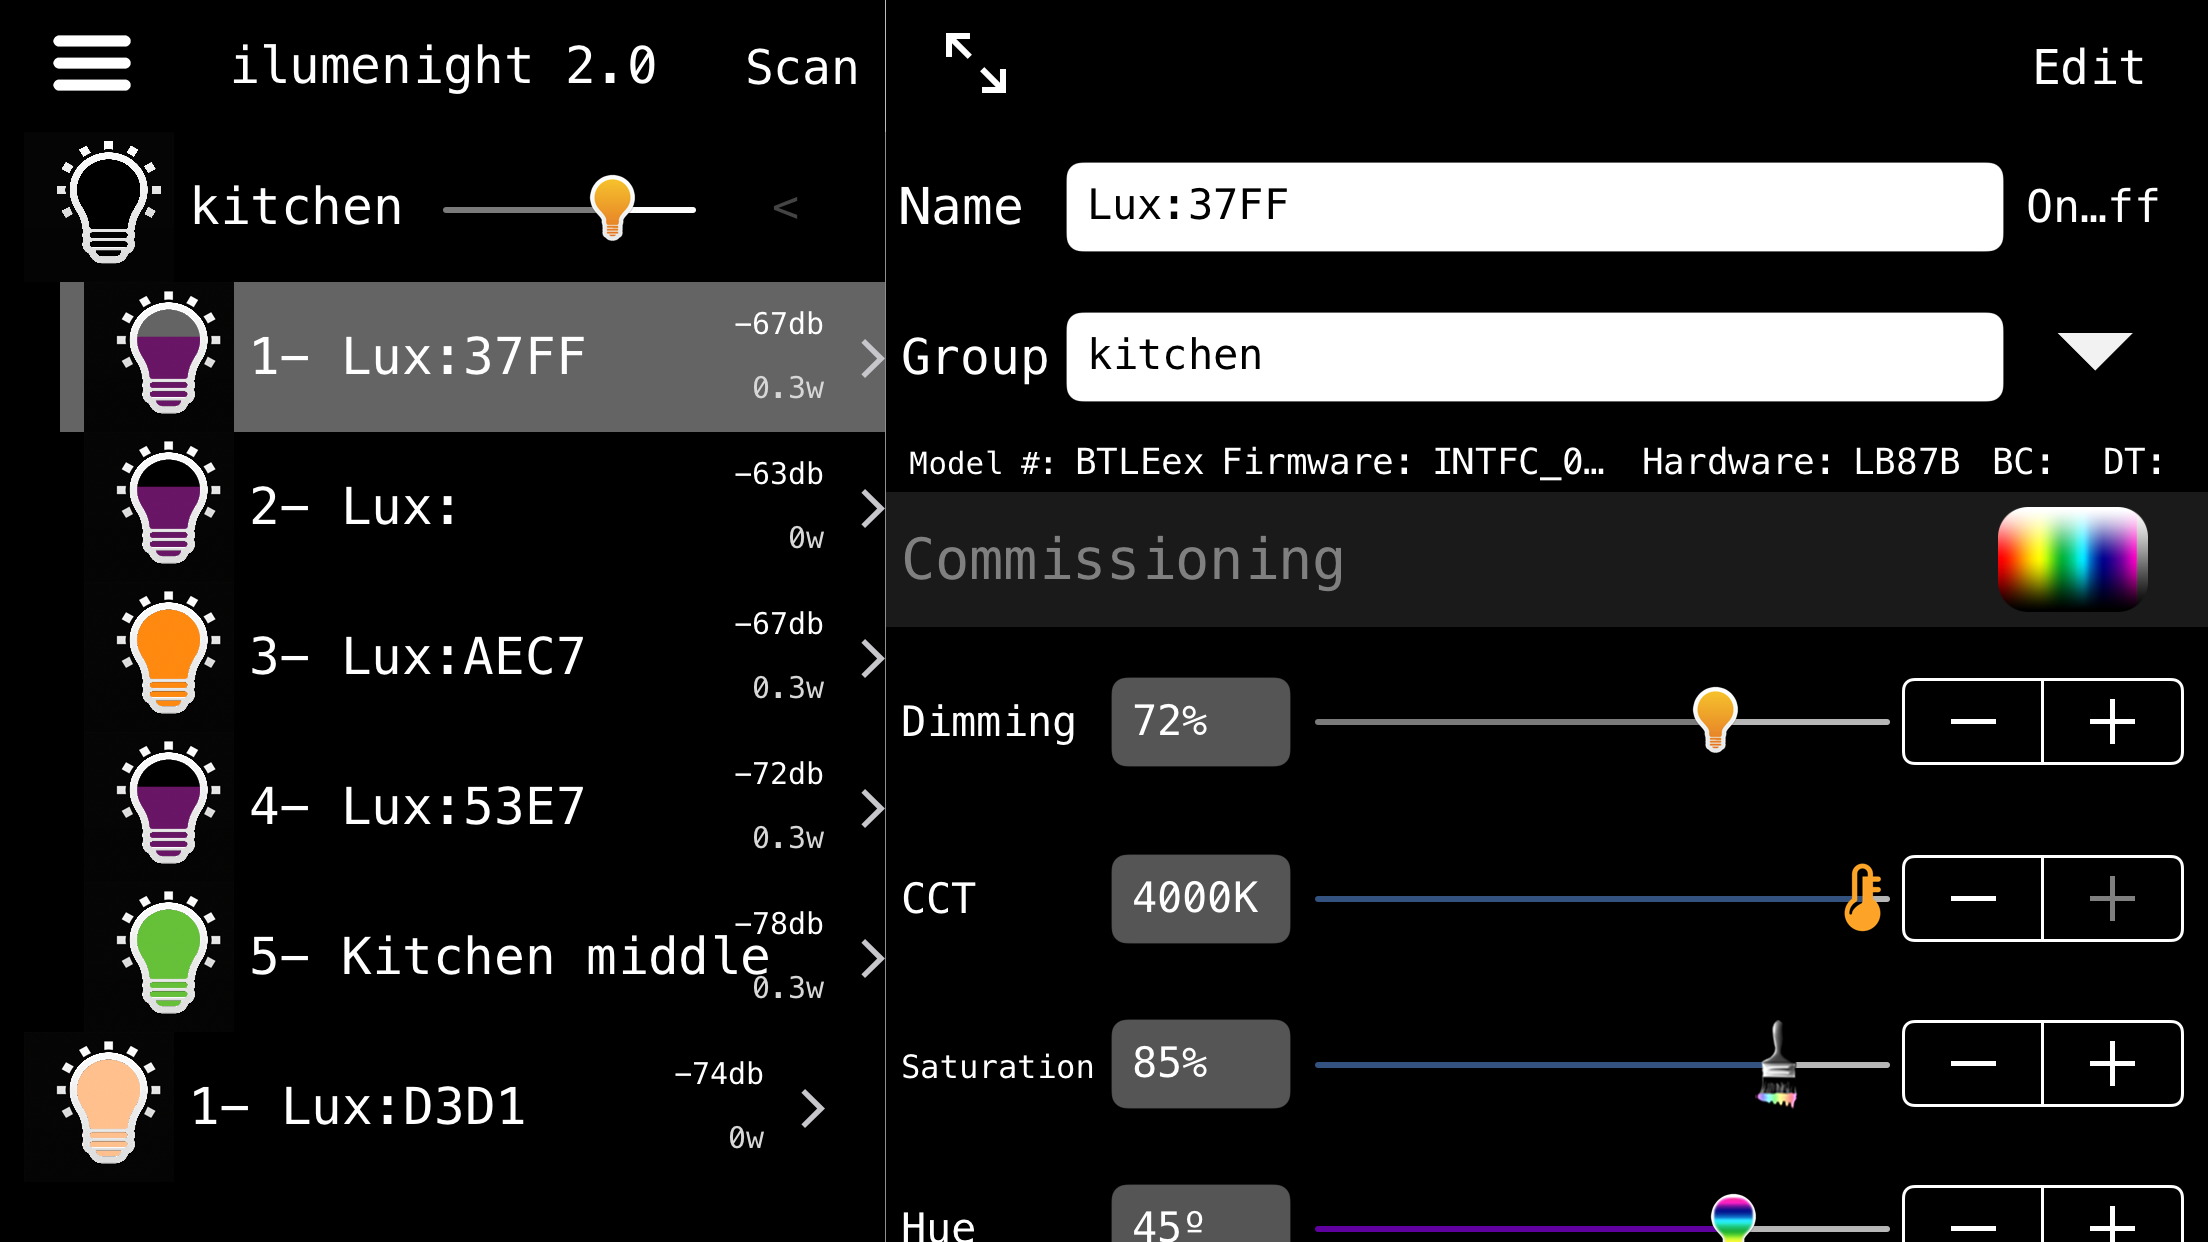Click the Saturation paintbrush slider handle

tap(1777, 1064)
